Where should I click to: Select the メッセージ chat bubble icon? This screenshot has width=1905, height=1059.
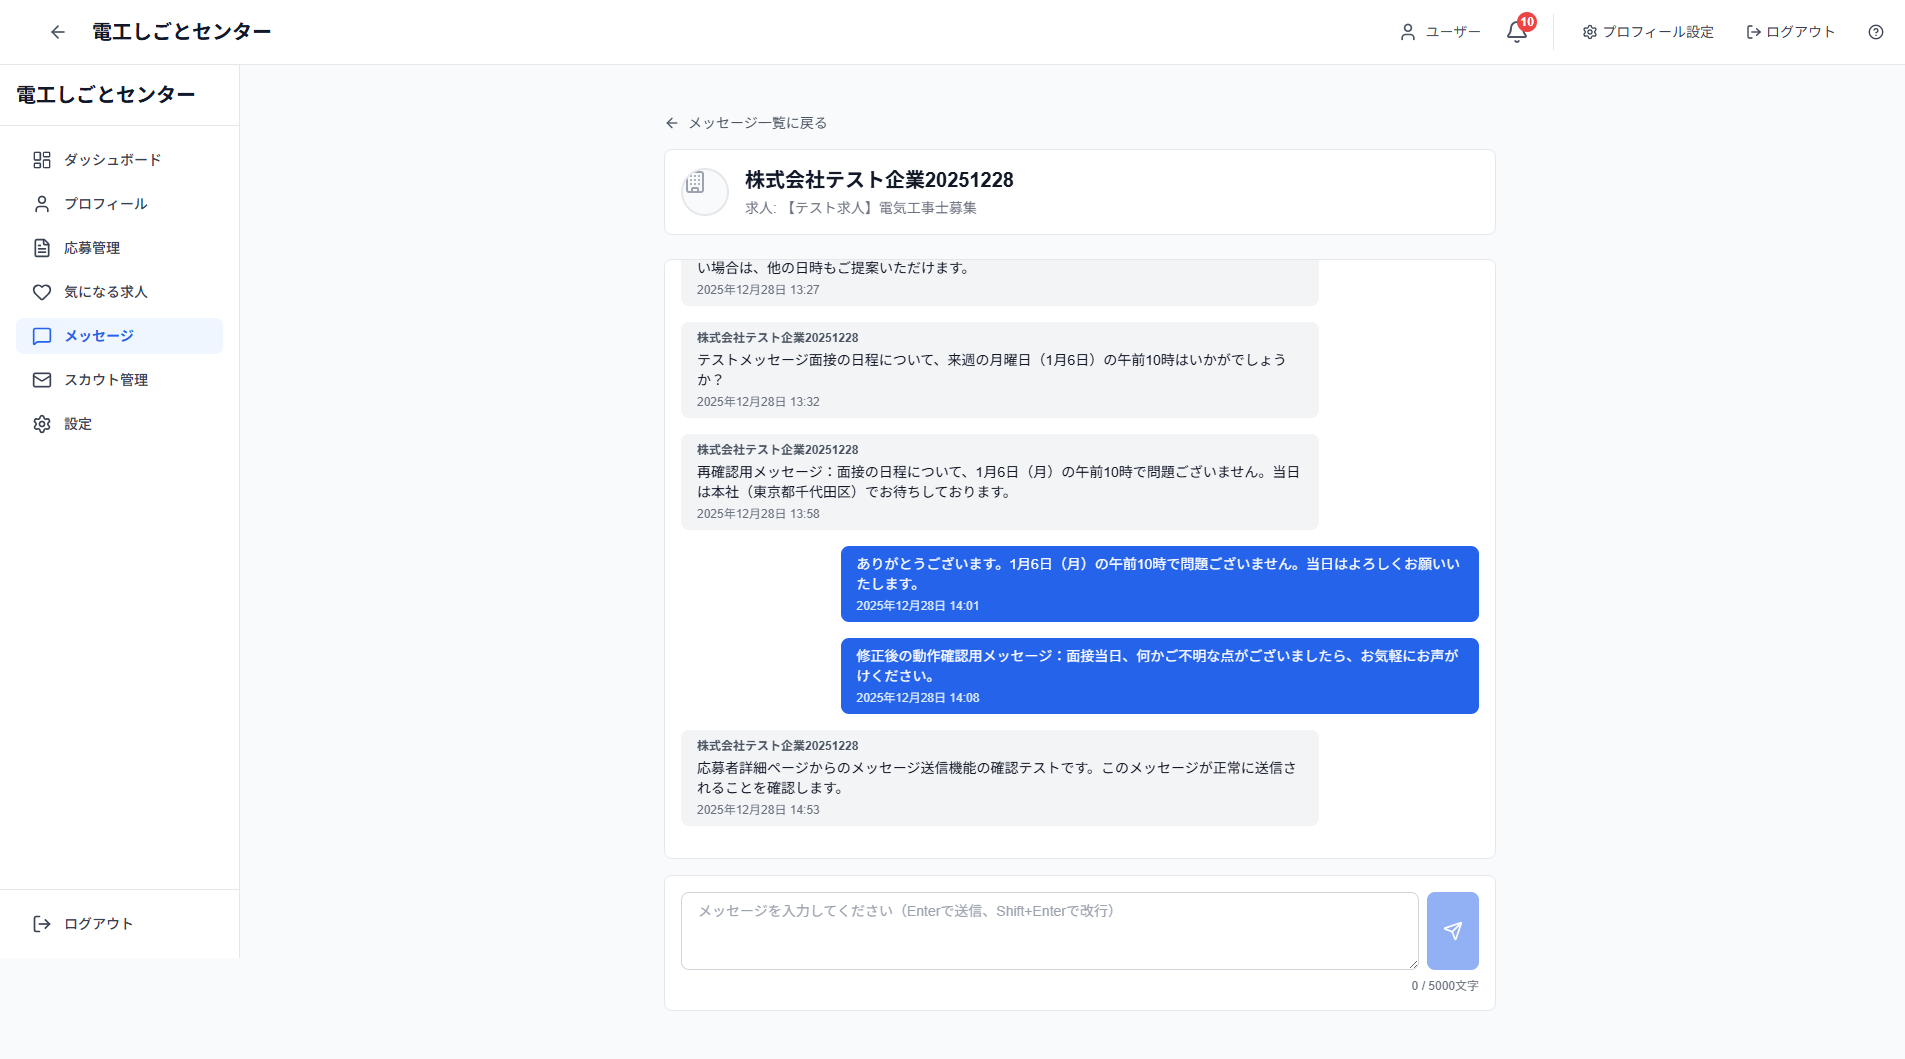41,336
